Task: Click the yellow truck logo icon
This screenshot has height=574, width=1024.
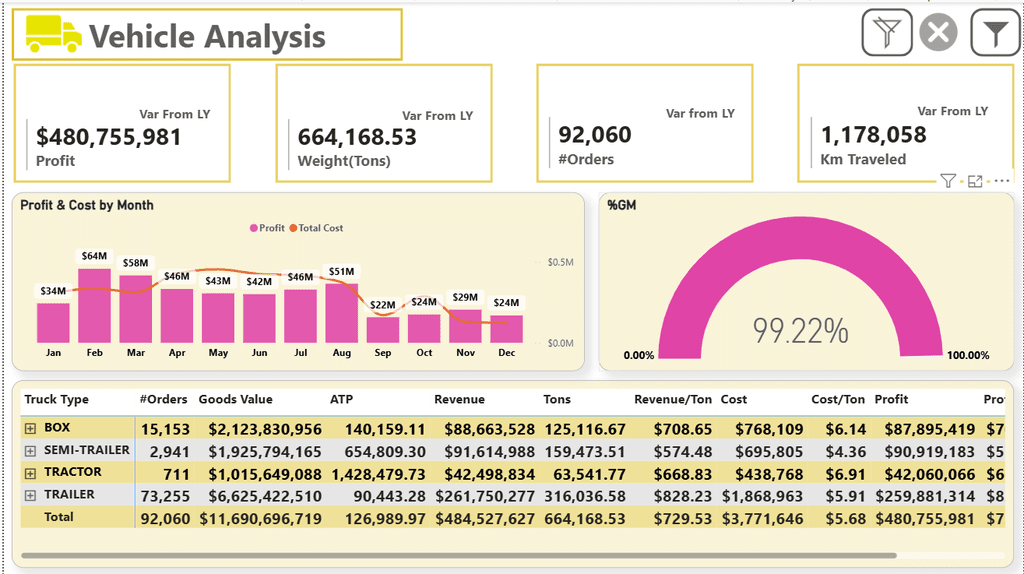Action: coord(53,35)
